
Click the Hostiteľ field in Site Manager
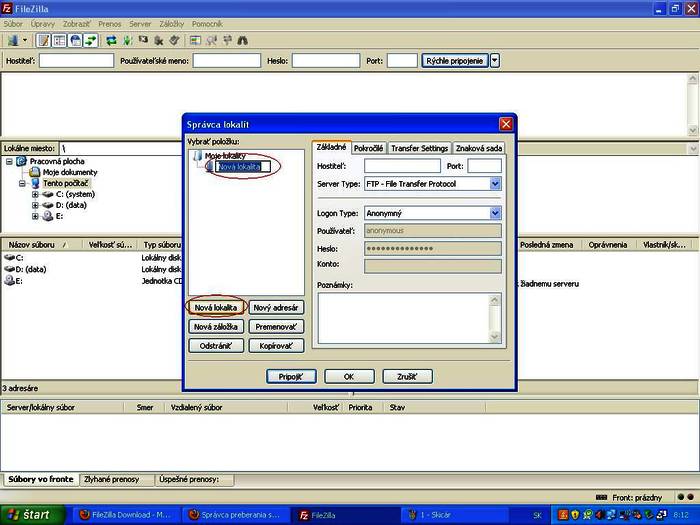tap(402, 166)
